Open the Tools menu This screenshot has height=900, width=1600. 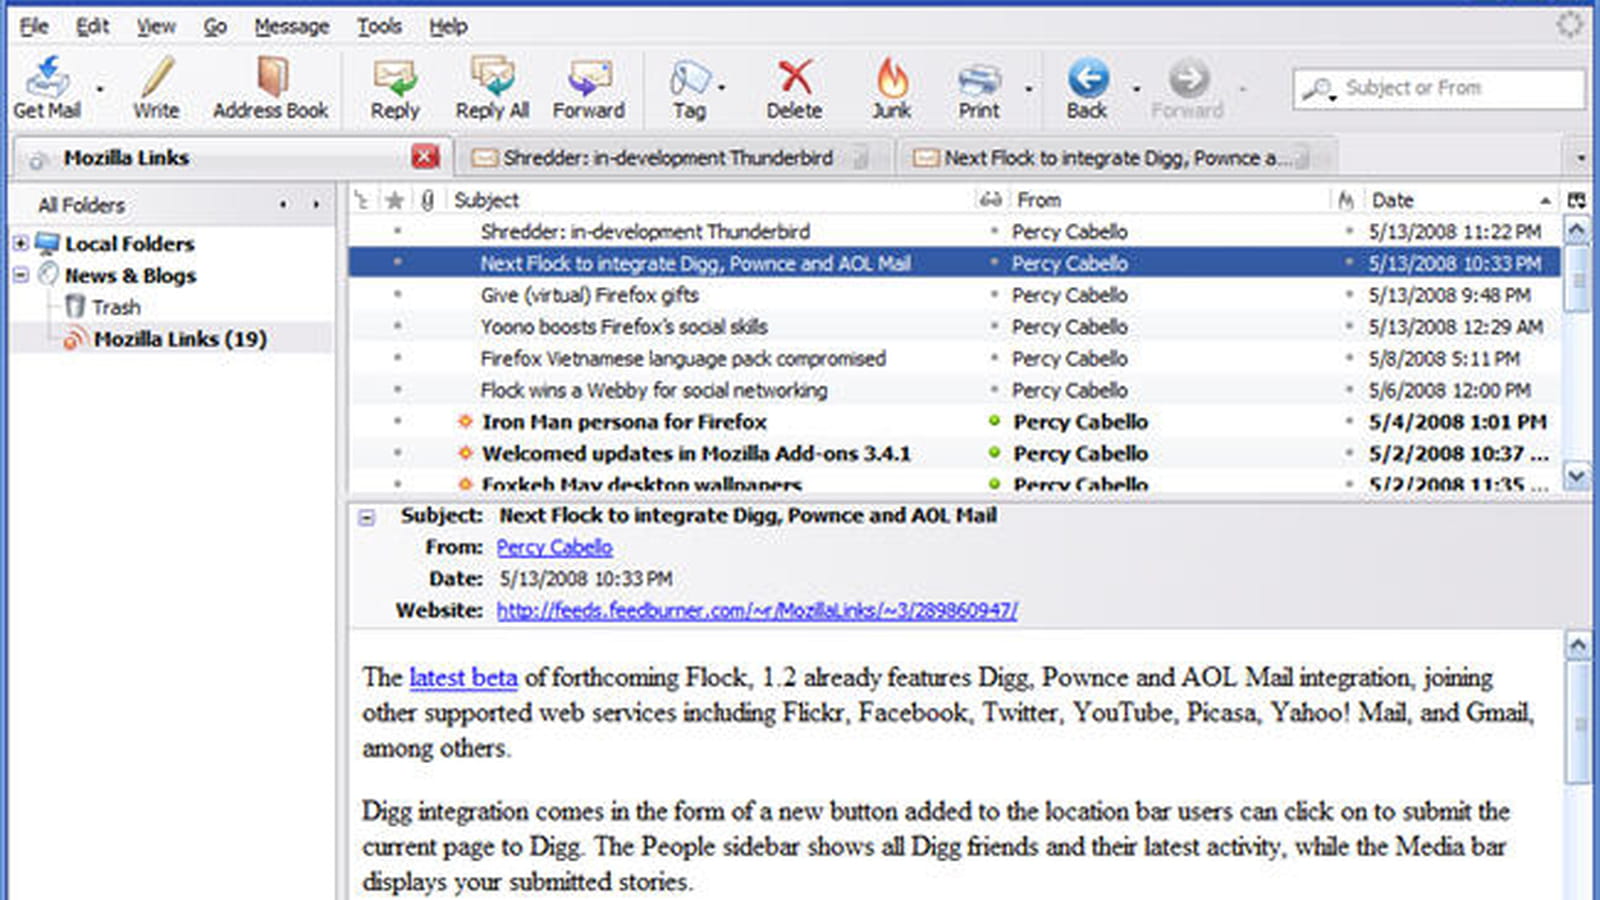(x=379, y=26)
